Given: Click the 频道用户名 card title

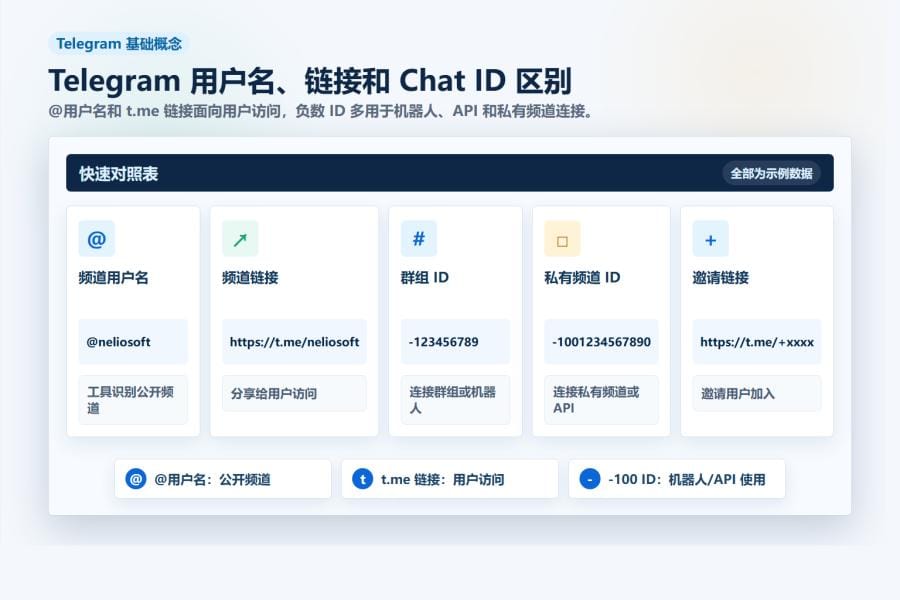Looking at the screenshot, I should coord(113,278).
